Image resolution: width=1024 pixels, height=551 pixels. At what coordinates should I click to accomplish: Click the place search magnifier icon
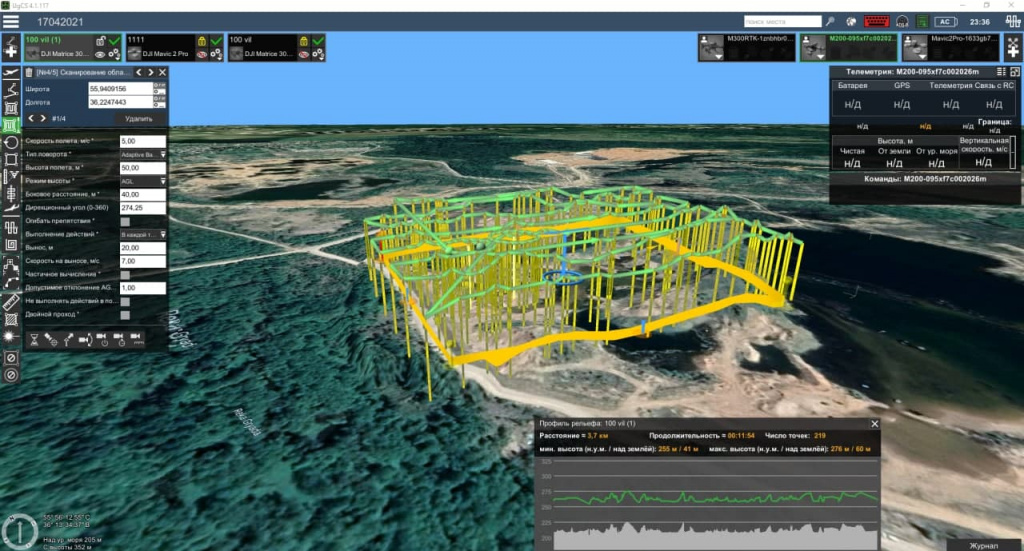tap(830, 21)
